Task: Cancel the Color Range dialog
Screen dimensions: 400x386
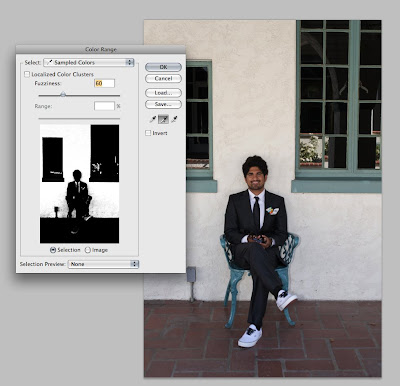Action: coord(163,79)
